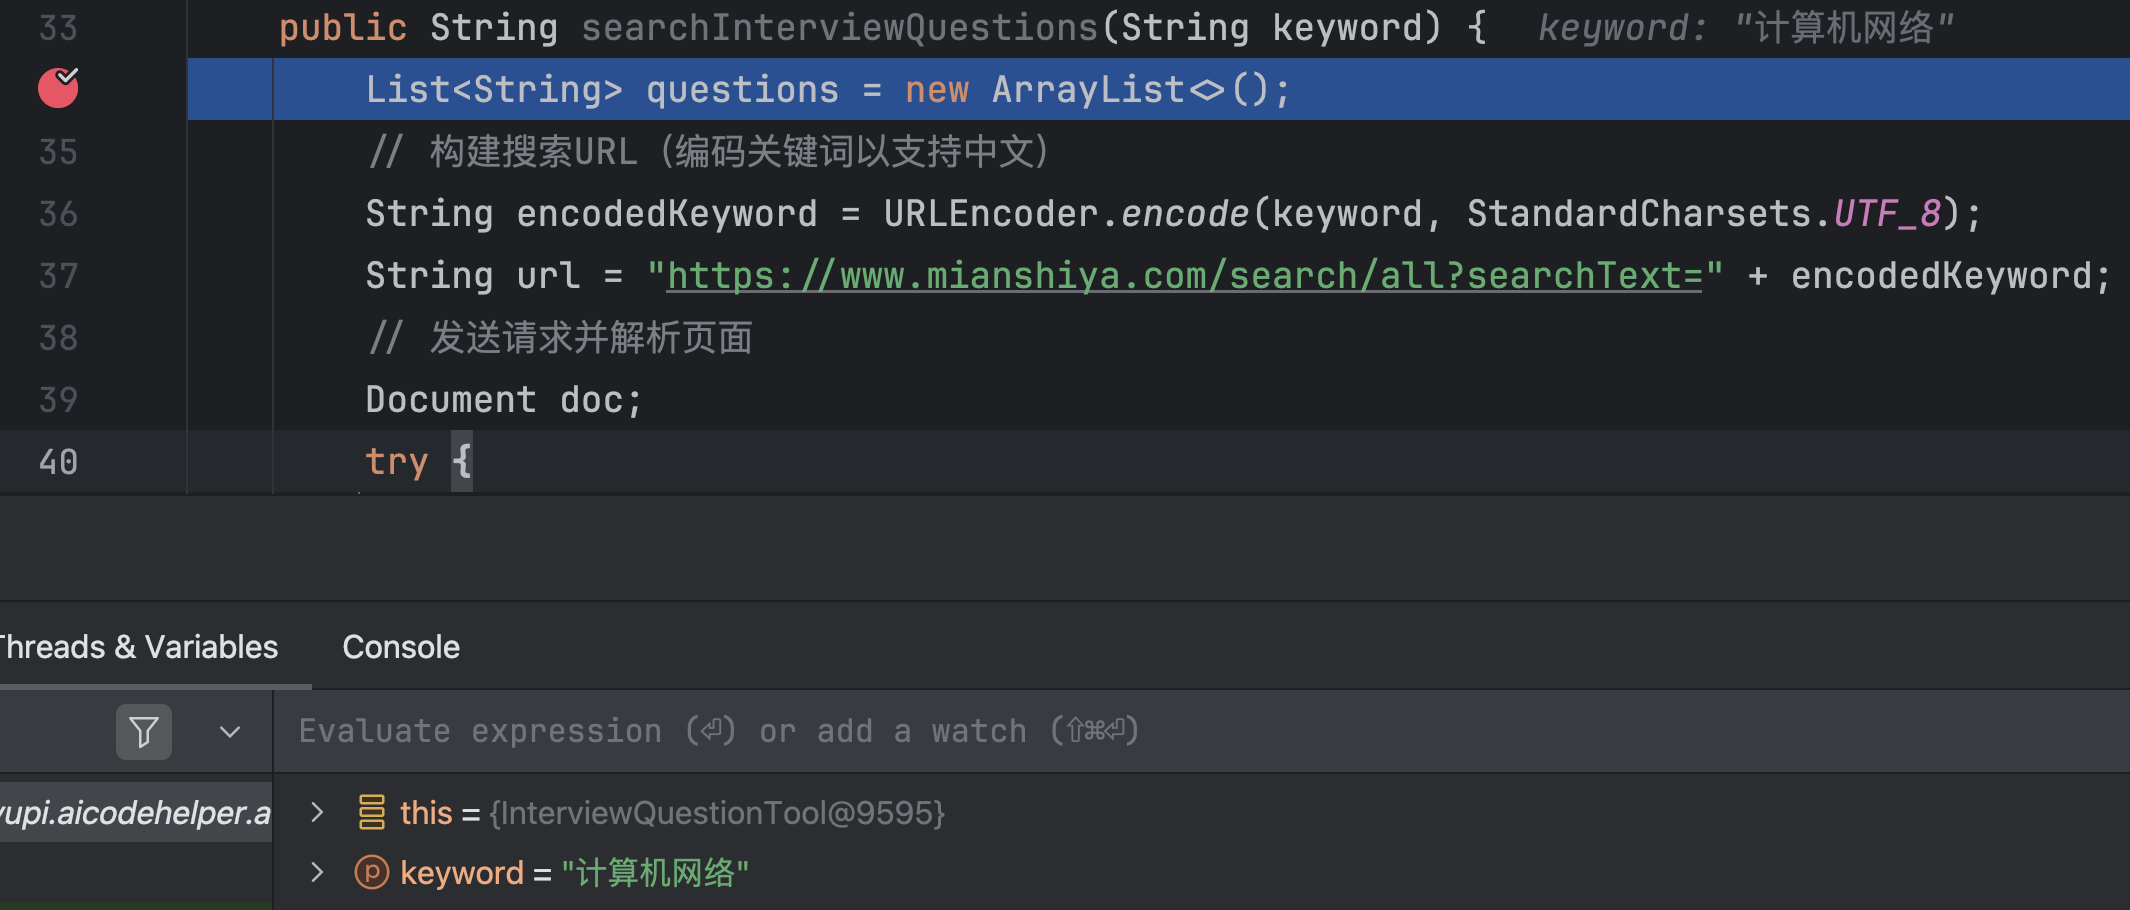2130x910 pixels.
Task: Remove the breakpoint on the ArrayList line
Action: pyautogui.click(x=58, y=88)
